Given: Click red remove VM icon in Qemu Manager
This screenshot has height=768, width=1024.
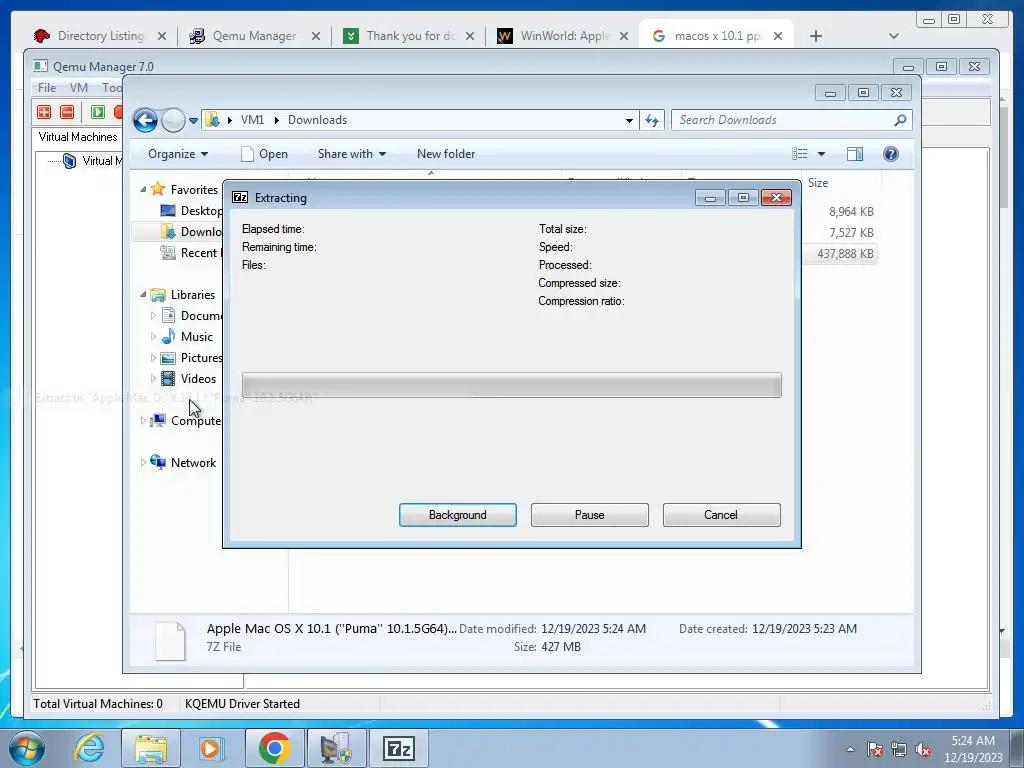Looking at the screenshot, I should click(67, 112).
